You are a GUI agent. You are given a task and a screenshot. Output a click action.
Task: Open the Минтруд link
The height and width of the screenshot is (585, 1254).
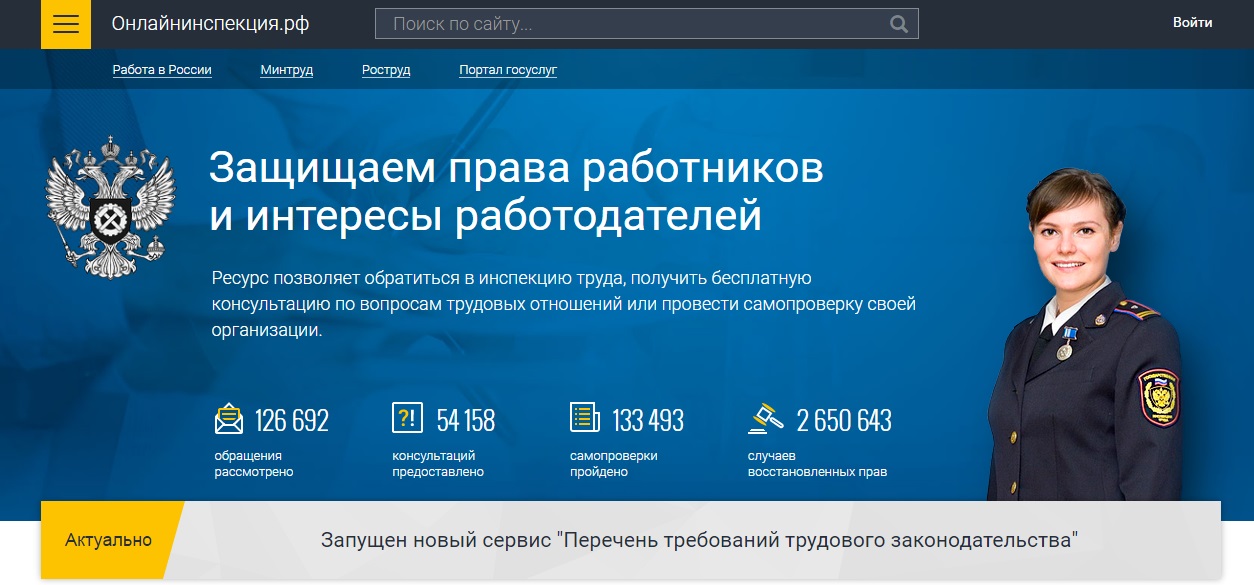point(287,70)
